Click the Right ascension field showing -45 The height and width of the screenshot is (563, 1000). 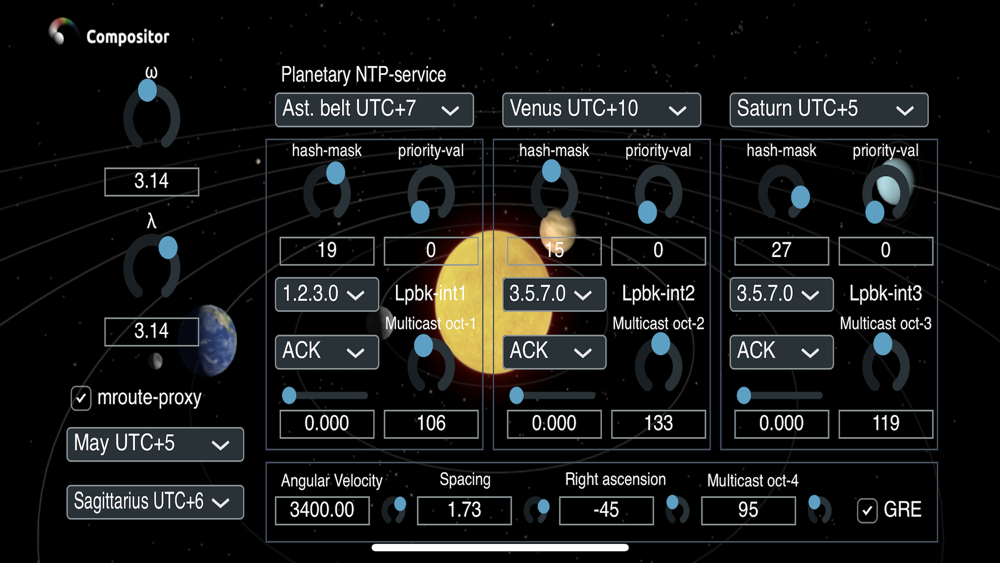click(607, 511)
